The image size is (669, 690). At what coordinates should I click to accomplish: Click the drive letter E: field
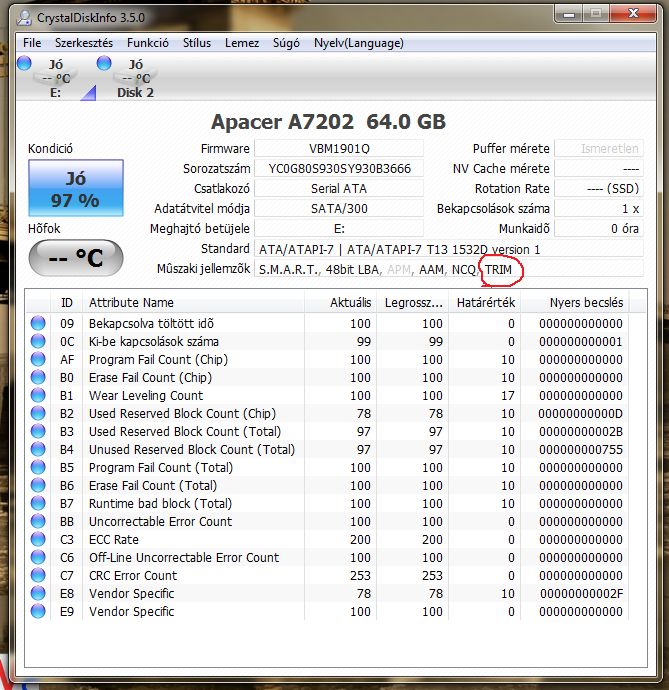click(x=339, y=229)
